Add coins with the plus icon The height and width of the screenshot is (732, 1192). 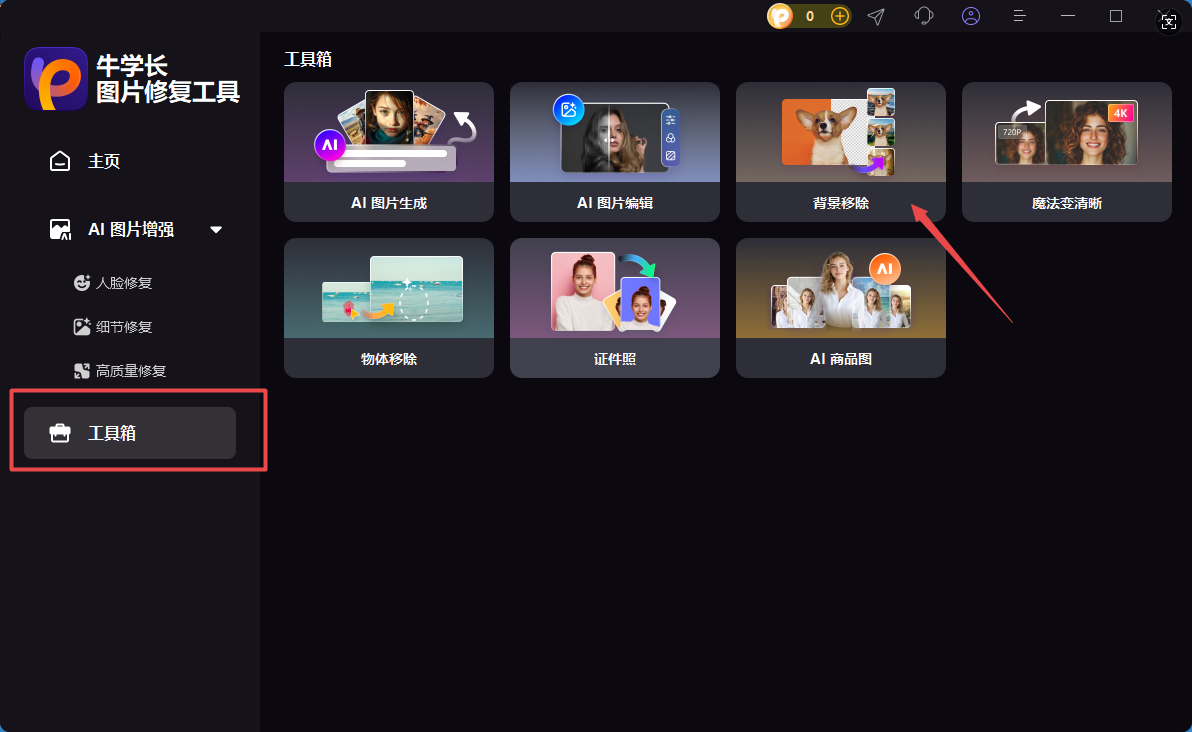tap(839, 16)
